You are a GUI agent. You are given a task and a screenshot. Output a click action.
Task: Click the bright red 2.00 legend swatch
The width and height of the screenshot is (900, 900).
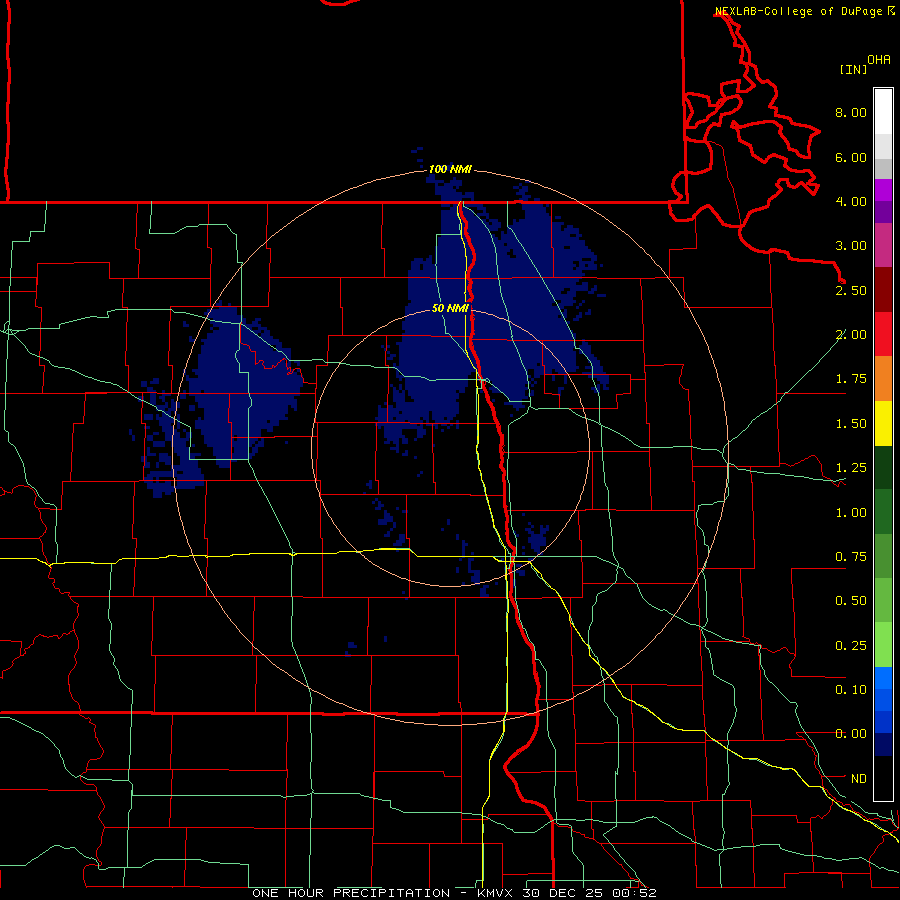pos(883,334)
